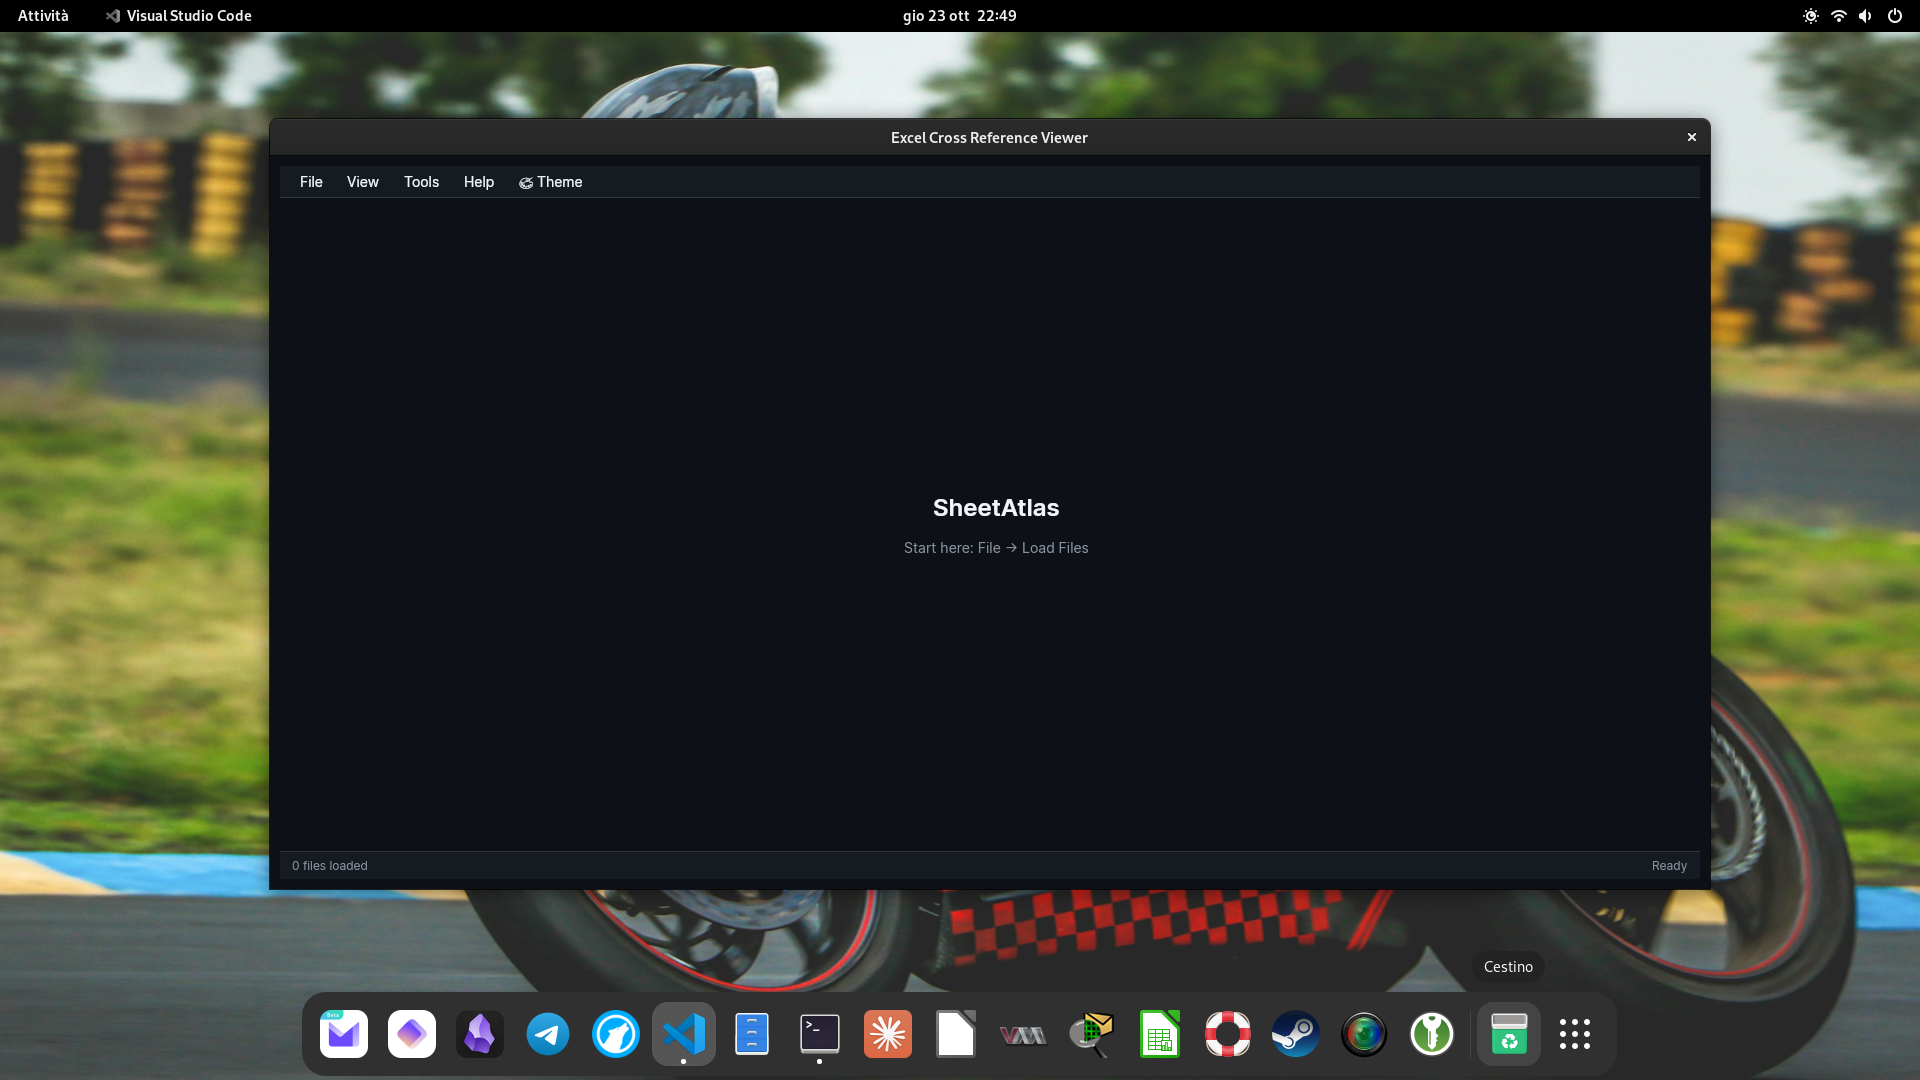
Task: Open KeePassXC green key icon
Action: click(x=1431, y=1034)
